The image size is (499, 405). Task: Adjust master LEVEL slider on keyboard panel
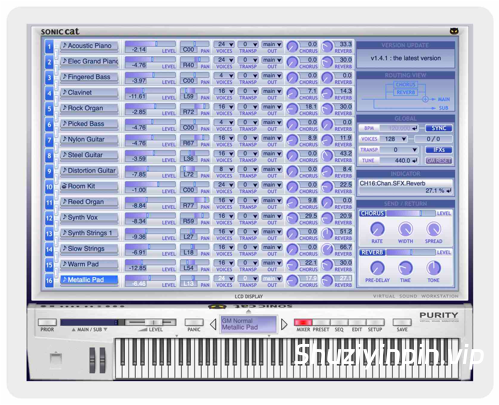click(x=151, y=322)
